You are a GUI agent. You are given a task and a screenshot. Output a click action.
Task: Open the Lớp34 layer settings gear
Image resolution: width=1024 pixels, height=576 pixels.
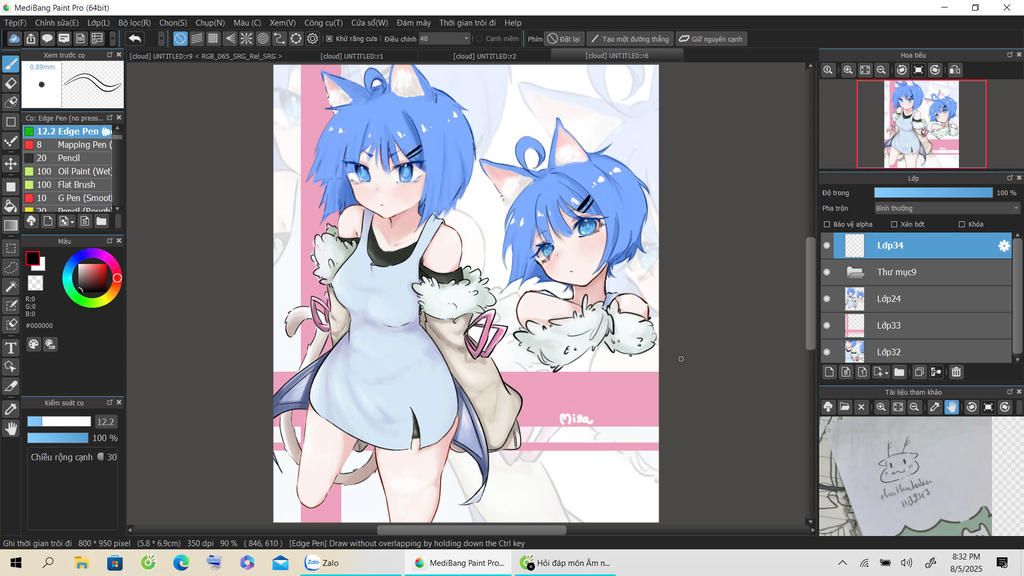click(x=1004, y=245)
